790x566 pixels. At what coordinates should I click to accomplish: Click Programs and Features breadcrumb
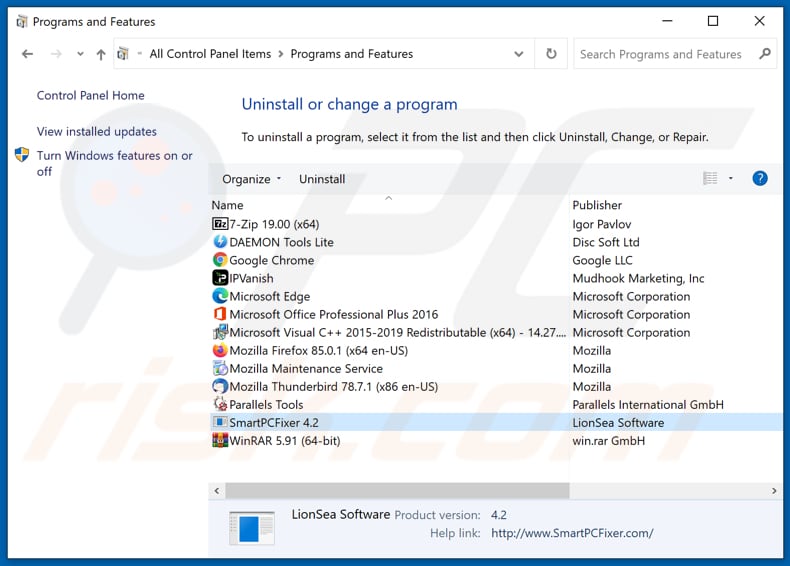pyautogui.click(x=352, y=54)
